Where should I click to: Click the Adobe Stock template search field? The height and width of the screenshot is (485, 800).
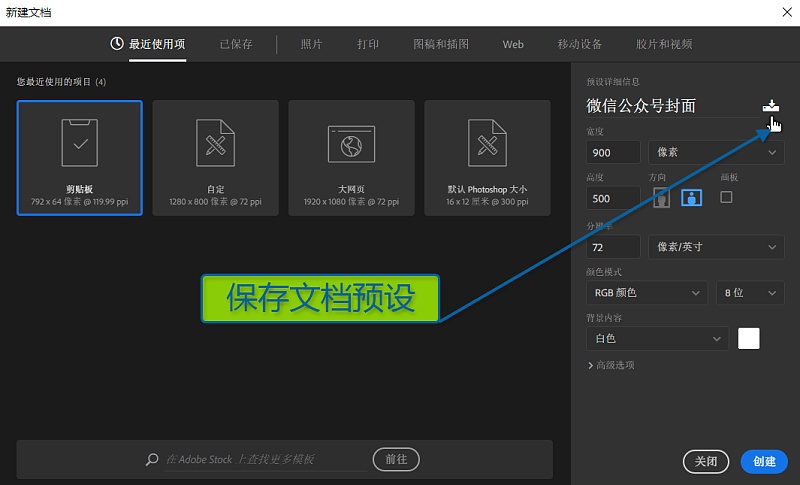point(265,460)
